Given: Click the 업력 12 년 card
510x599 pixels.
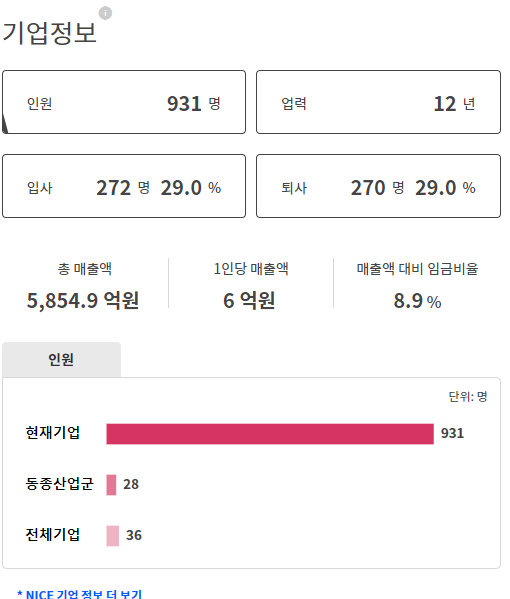Looking at the screenshot, I should tap(378, 102).
